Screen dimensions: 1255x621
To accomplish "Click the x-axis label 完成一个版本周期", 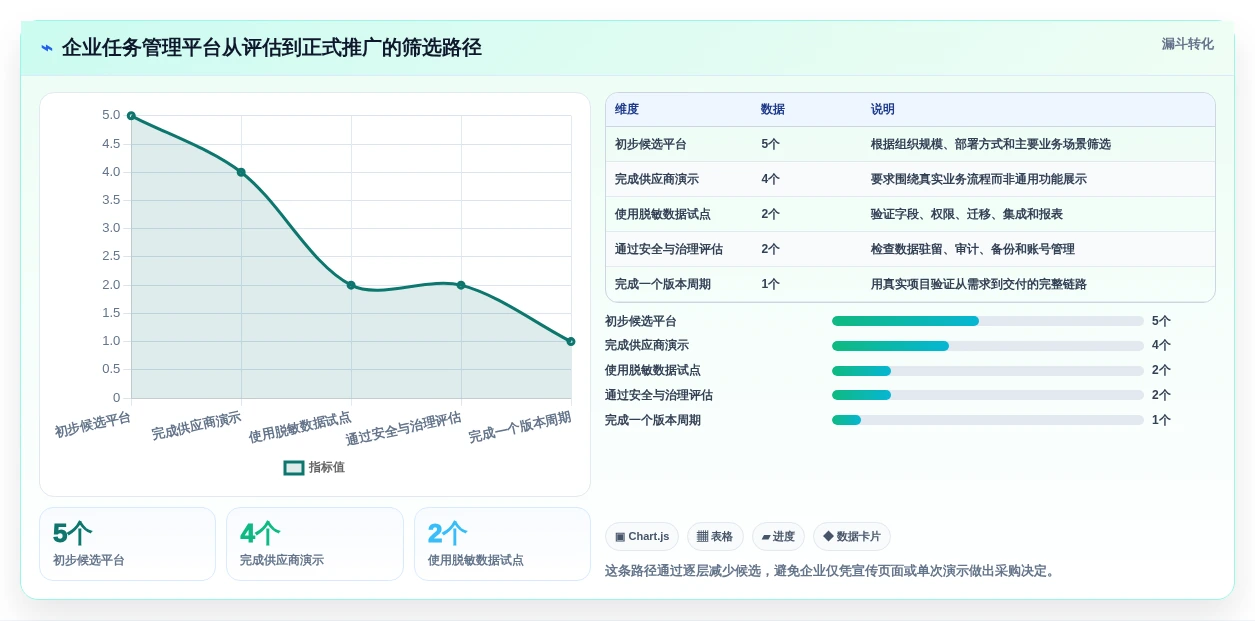I will click(x=520, y=427).
